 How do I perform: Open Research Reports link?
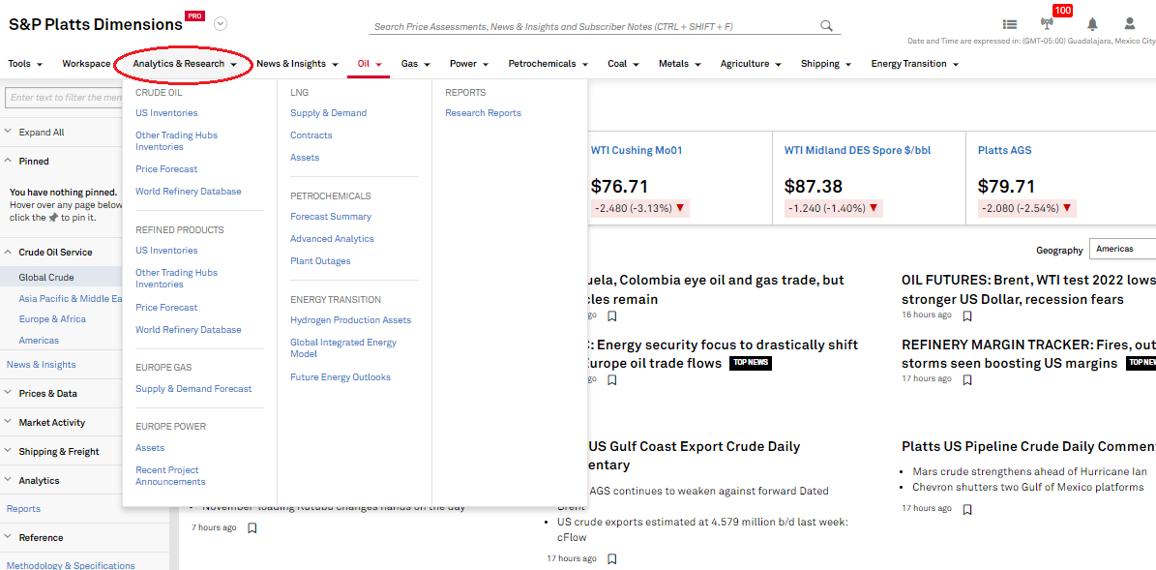(483, 113)
